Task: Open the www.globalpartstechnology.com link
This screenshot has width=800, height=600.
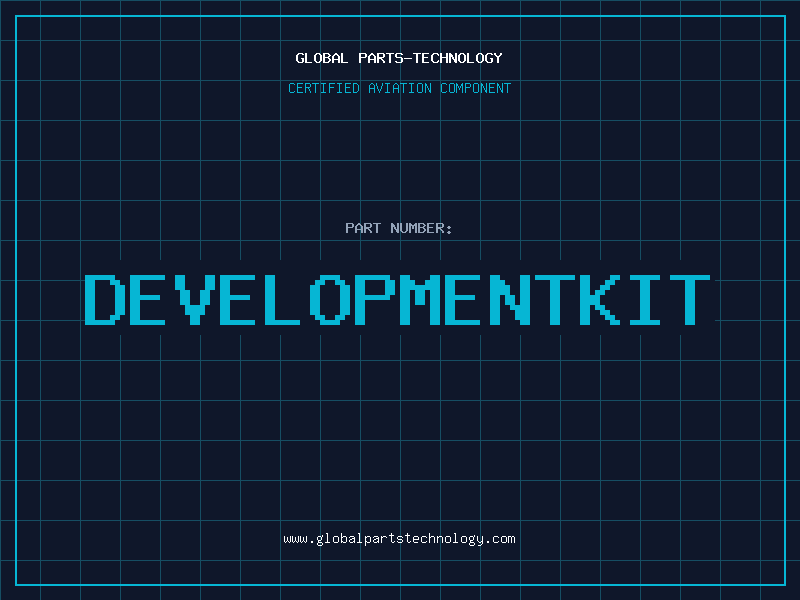Action: click(x=399, y=539)
